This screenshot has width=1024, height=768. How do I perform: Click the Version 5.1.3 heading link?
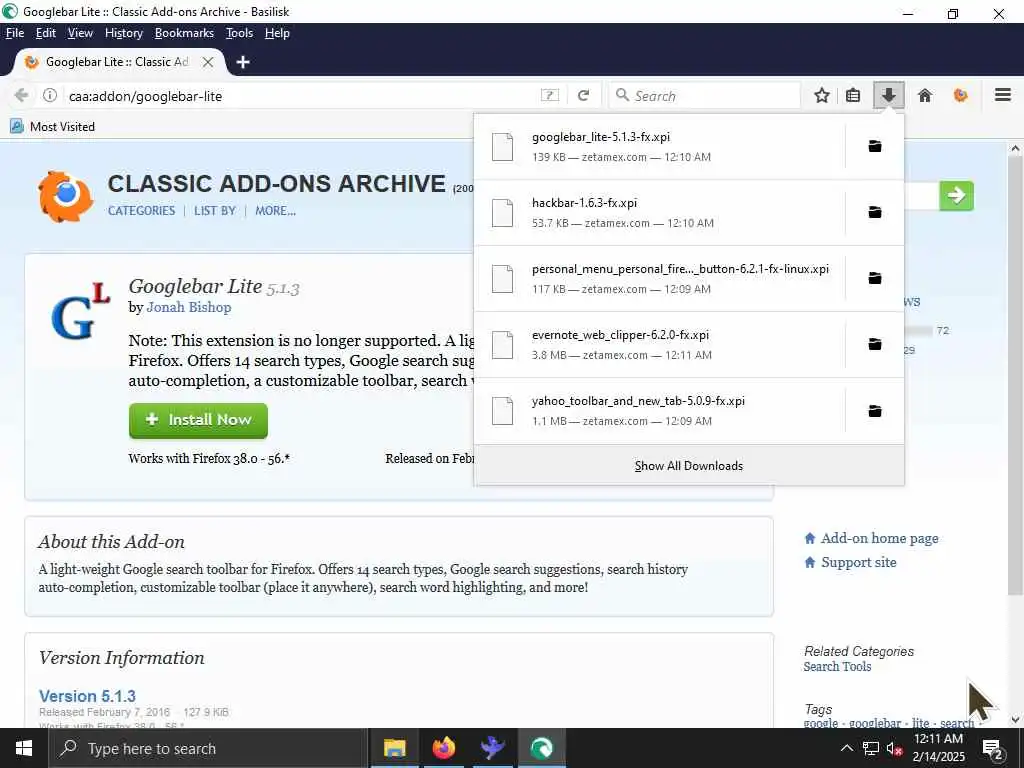coord(88,696)
